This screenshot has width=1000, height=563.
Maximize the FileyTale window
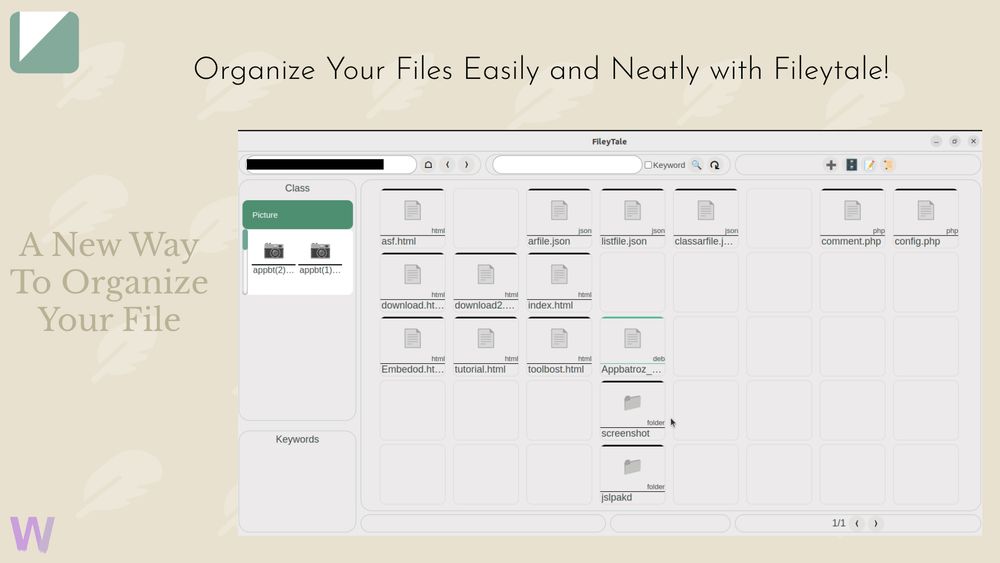tap(954, 142)
